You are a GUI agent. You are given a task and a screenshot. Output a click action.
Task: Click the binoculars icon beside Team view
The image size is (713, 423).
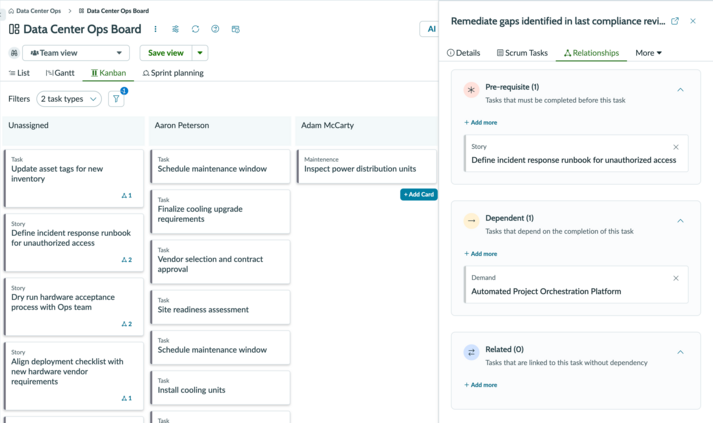[x=14, y=53]
